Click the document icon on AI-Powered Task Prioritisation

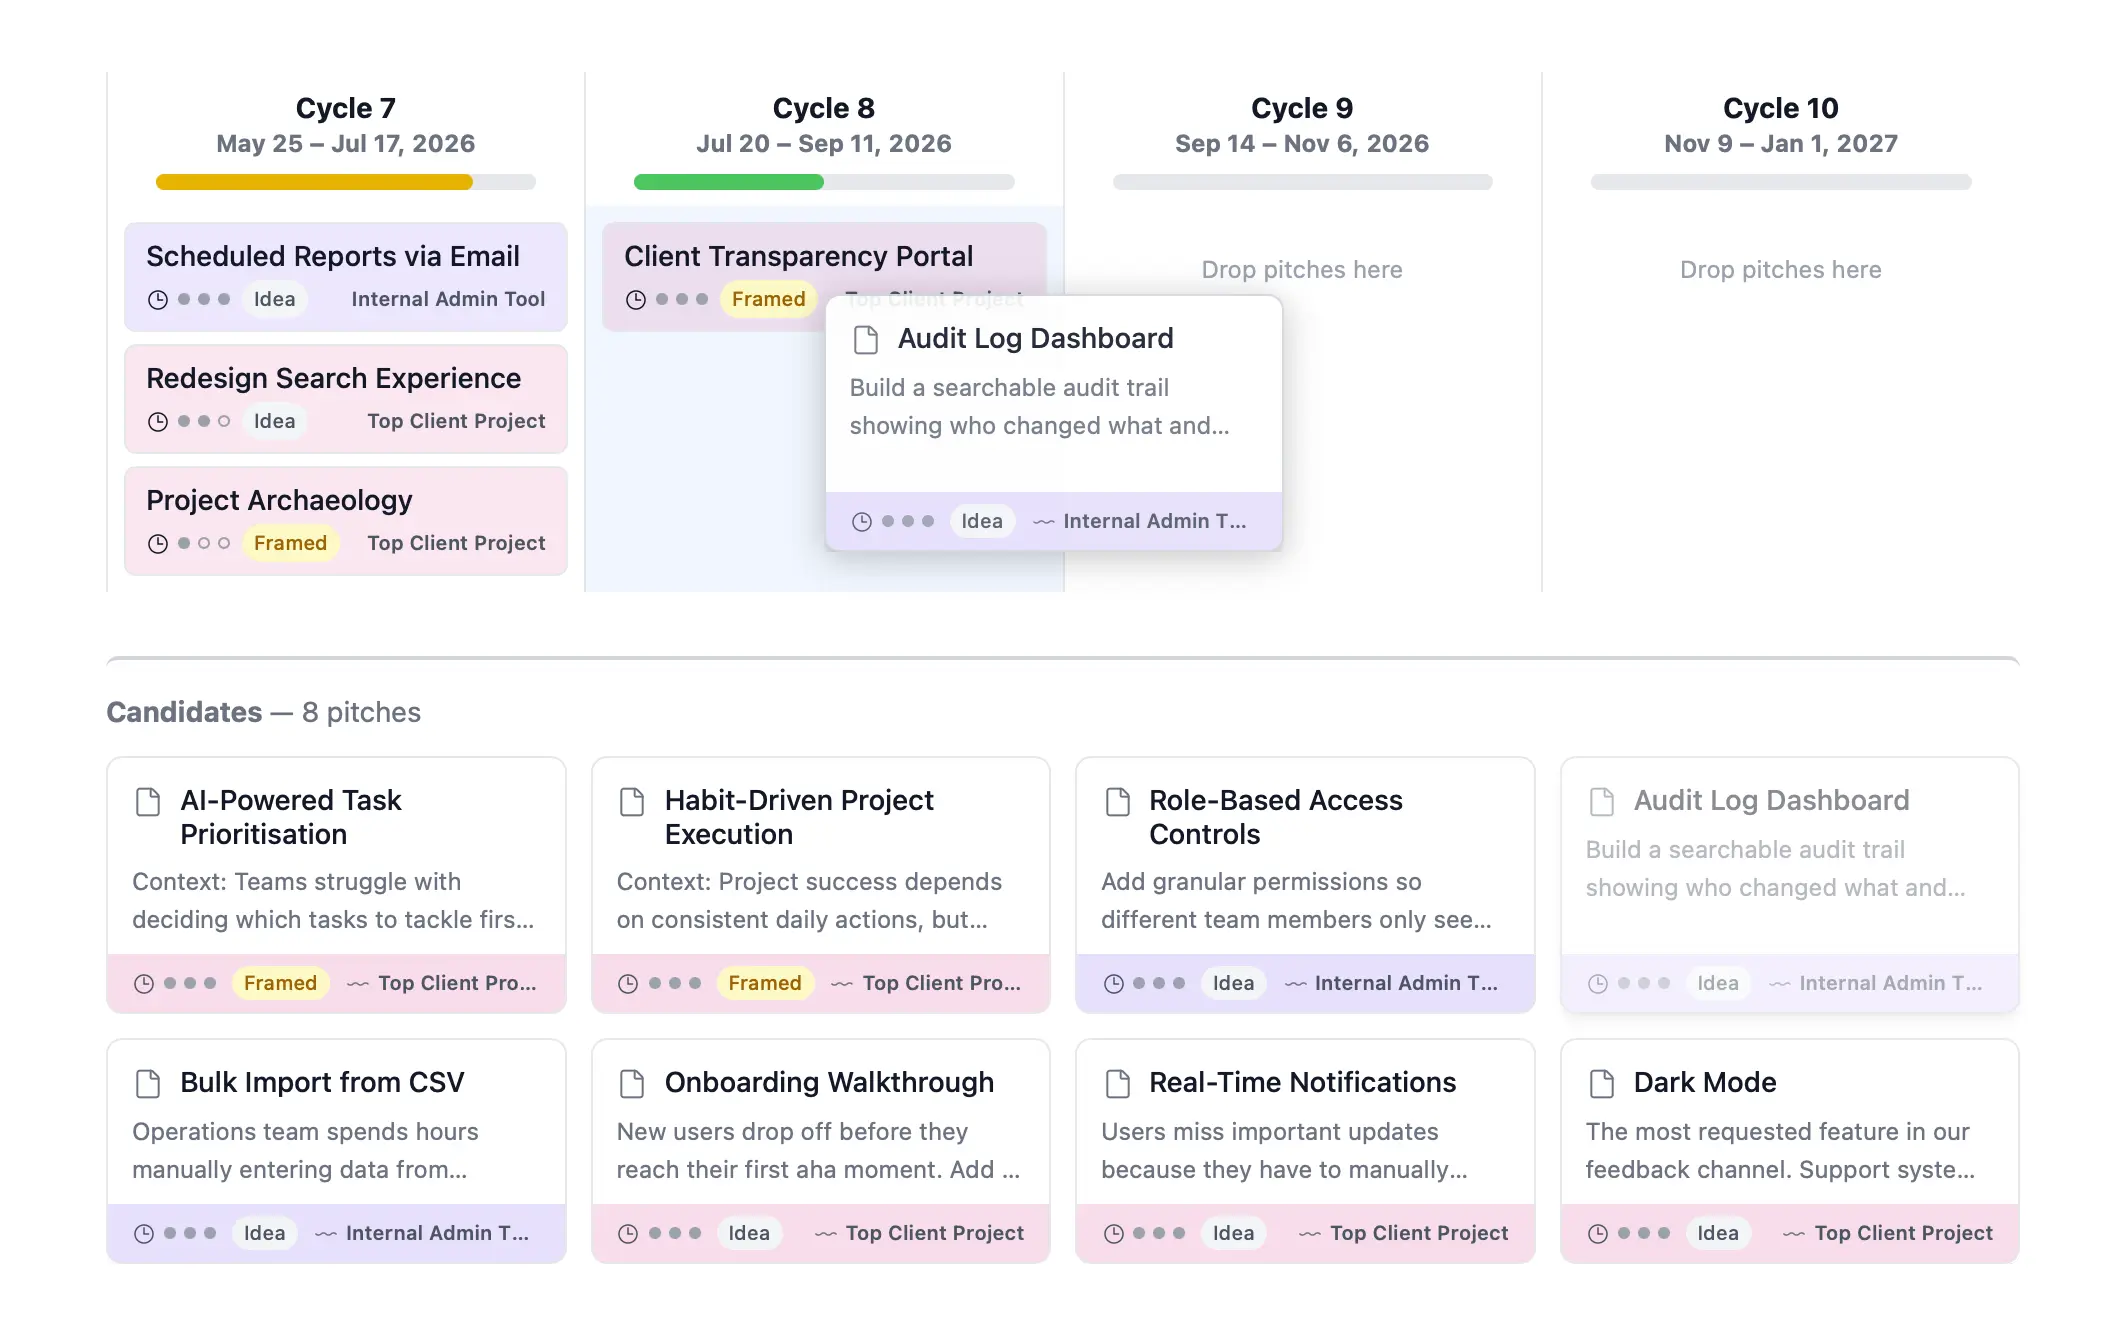(x=148, y=802)
